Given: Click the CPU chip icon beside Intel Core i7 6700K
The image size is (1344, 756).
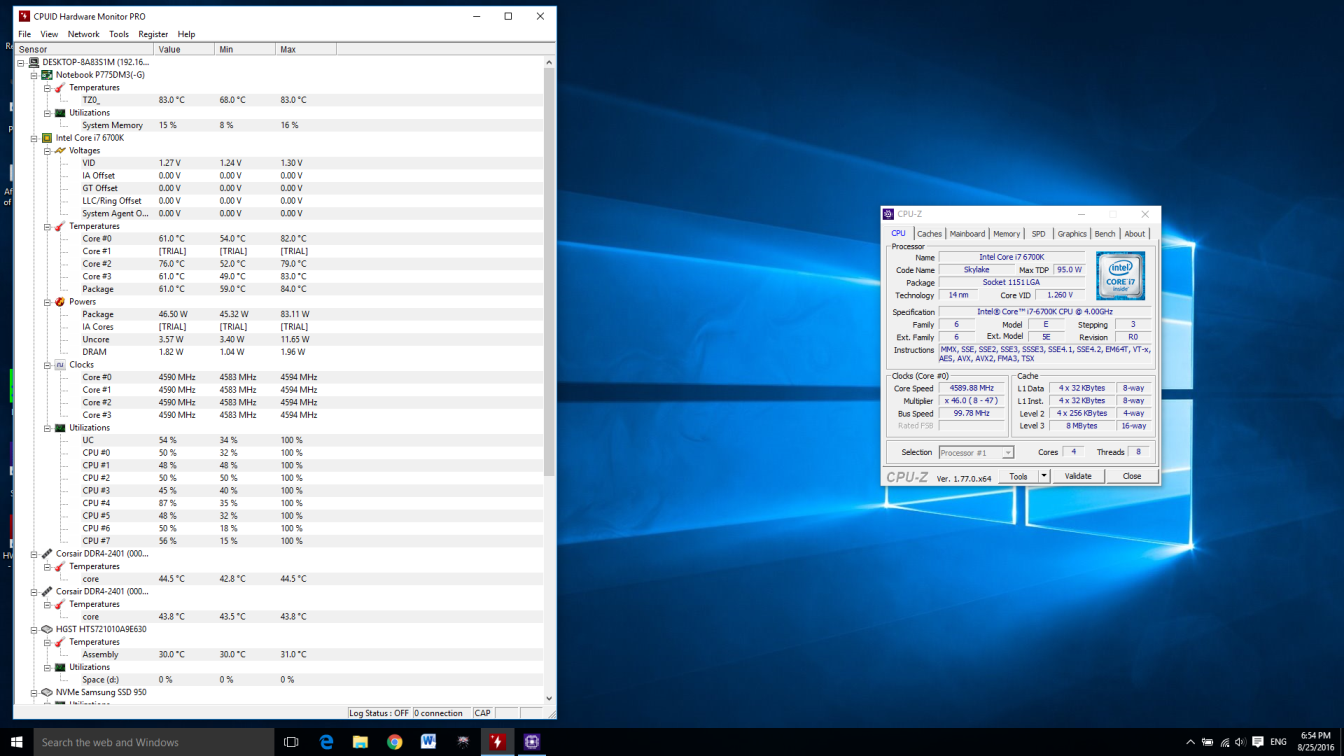Looking at the screenshot, I should (x=46, y=138).
